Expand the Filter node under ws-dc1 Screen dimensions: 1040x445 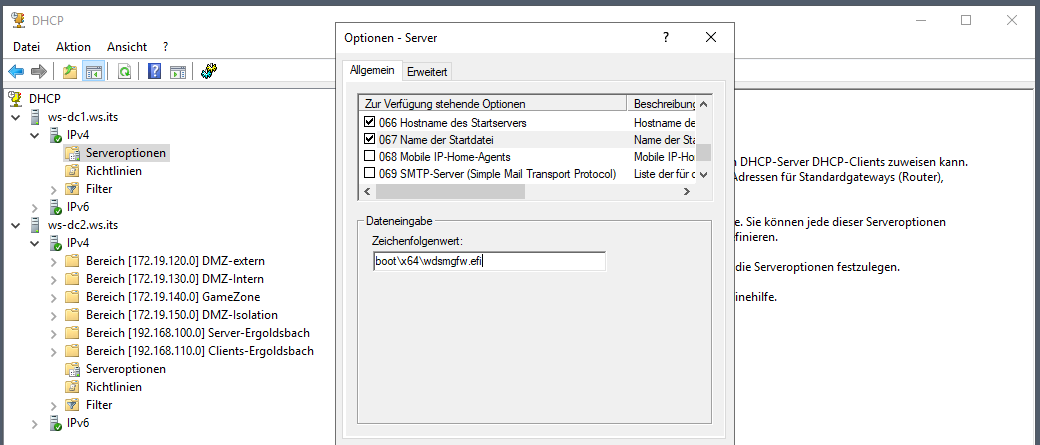tap(54, 190)
